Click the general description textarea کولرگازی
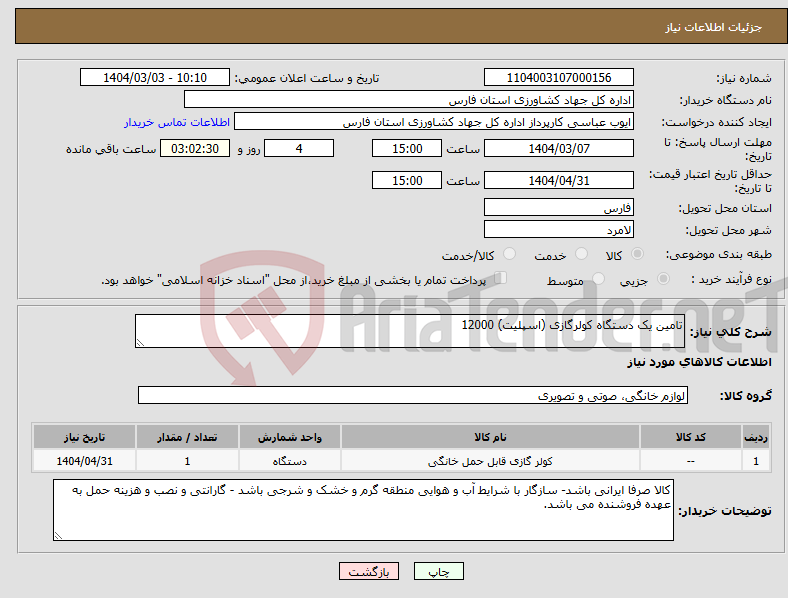The height and width of the screenshot is (598, 788). [x=410, y=331]
